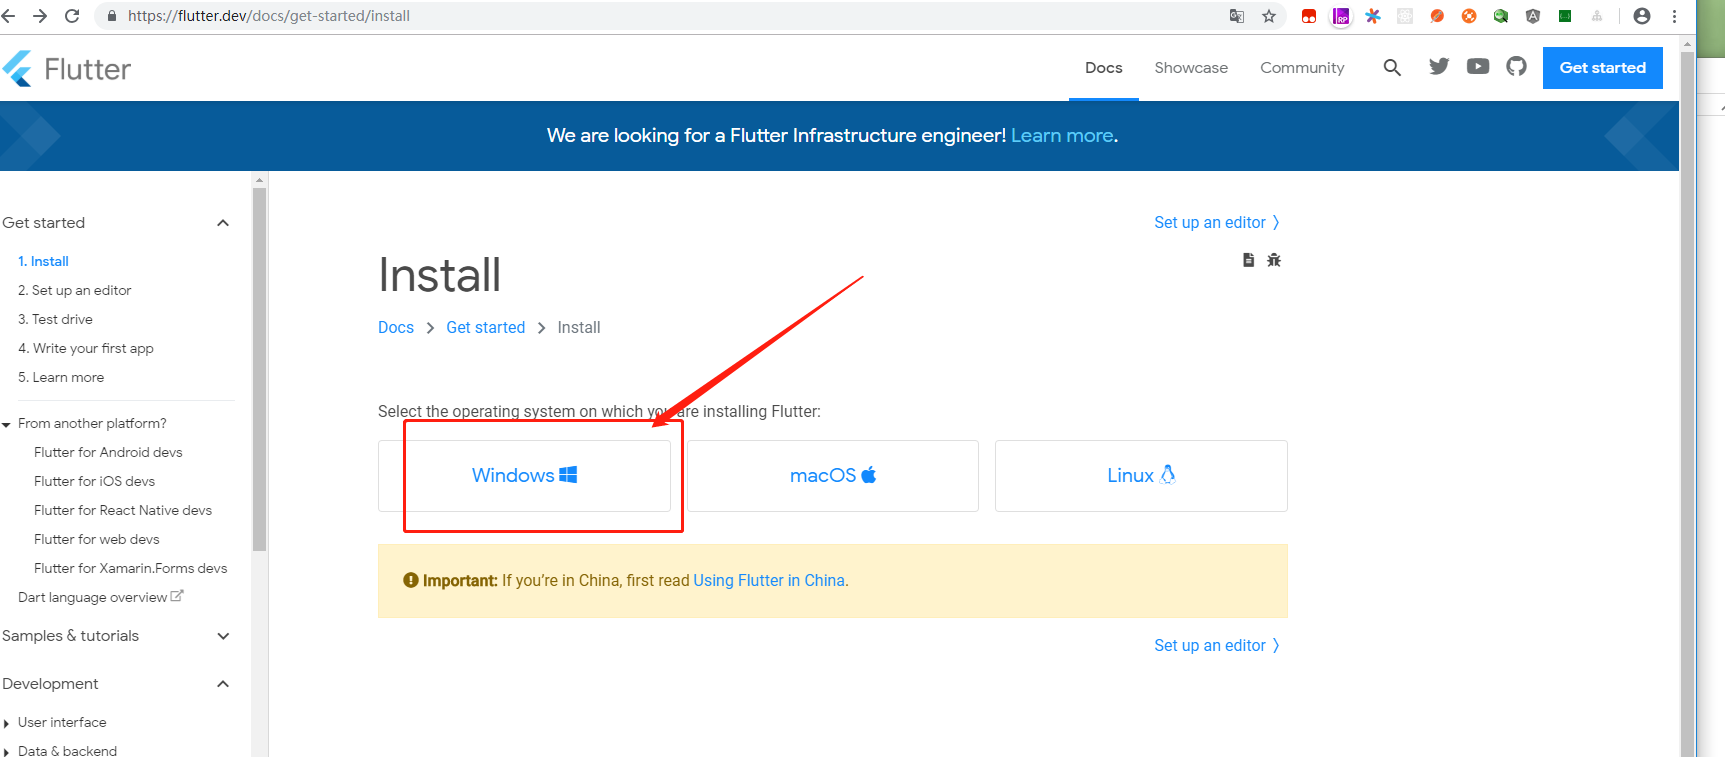This screenshot has height=757, width=1725.
Task: Choose the macOS install option
Action: (x=833, y=476)
